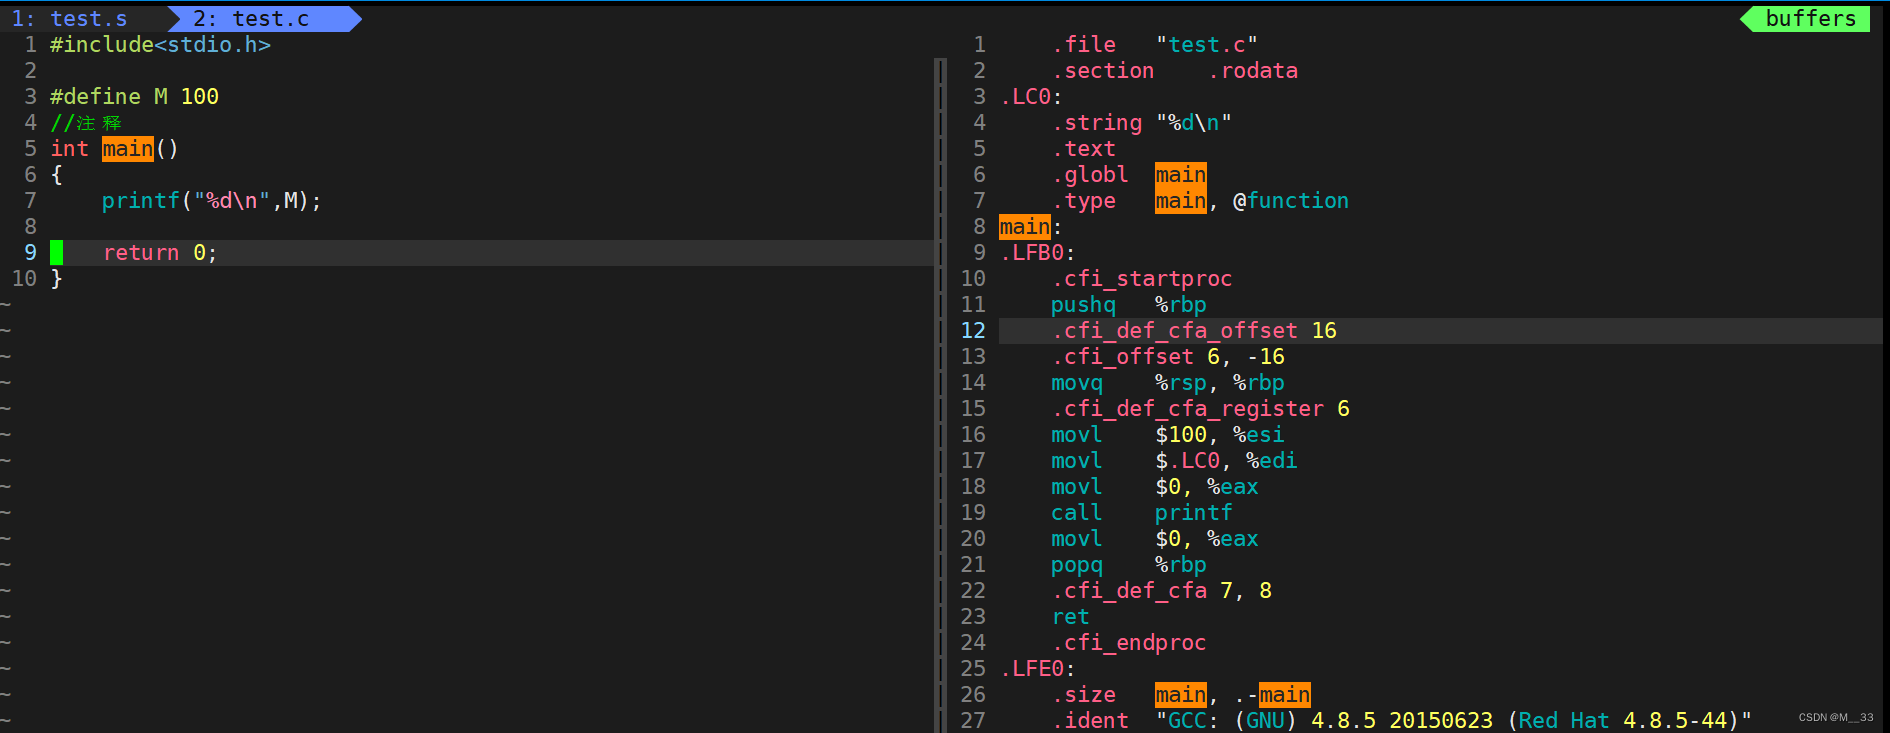The image size is (1890, 733).
Task: Click the green cursor block on line 9
Action: coord(57,253)
